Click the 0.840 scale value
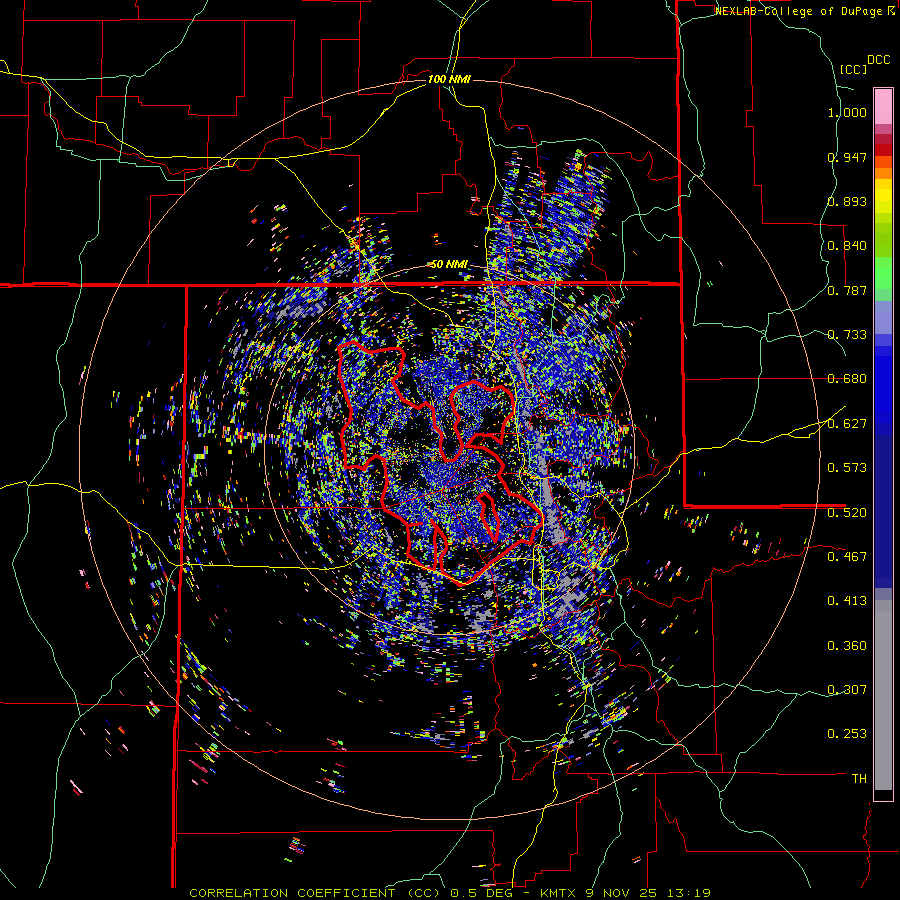Image resolution: width=900 pixels, height=900 pixels. (847, 246)
